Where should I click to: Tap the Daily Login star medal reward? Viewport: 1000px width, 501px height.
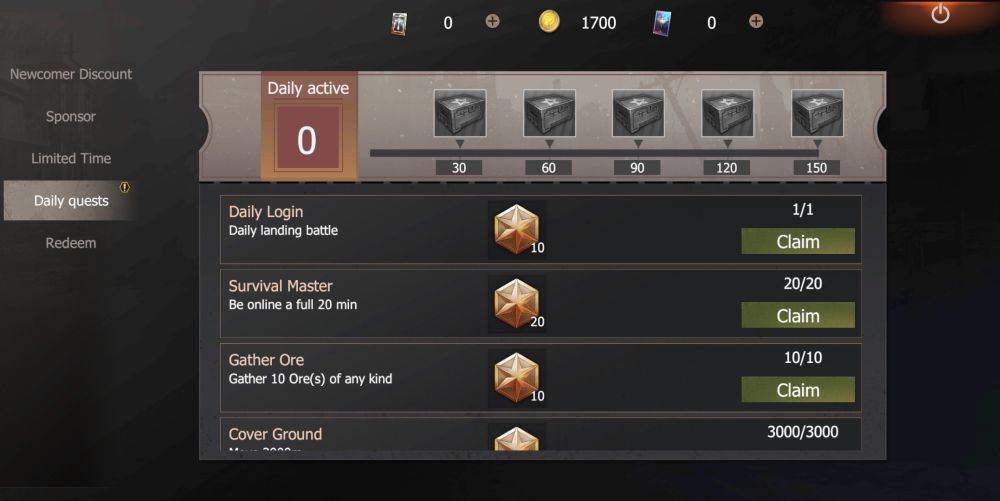tap(517, 229)
